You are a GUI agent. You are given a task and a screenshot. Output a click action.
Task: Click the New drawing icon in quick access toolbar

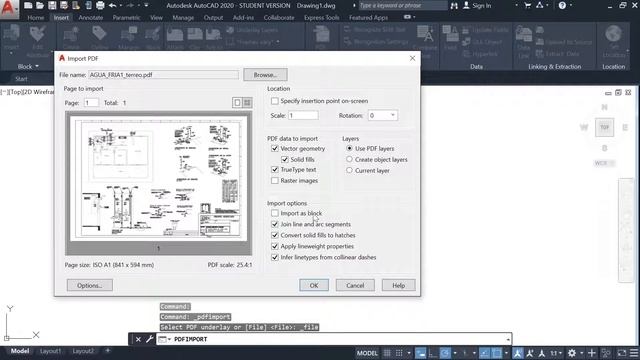click(x=28, y=5)
